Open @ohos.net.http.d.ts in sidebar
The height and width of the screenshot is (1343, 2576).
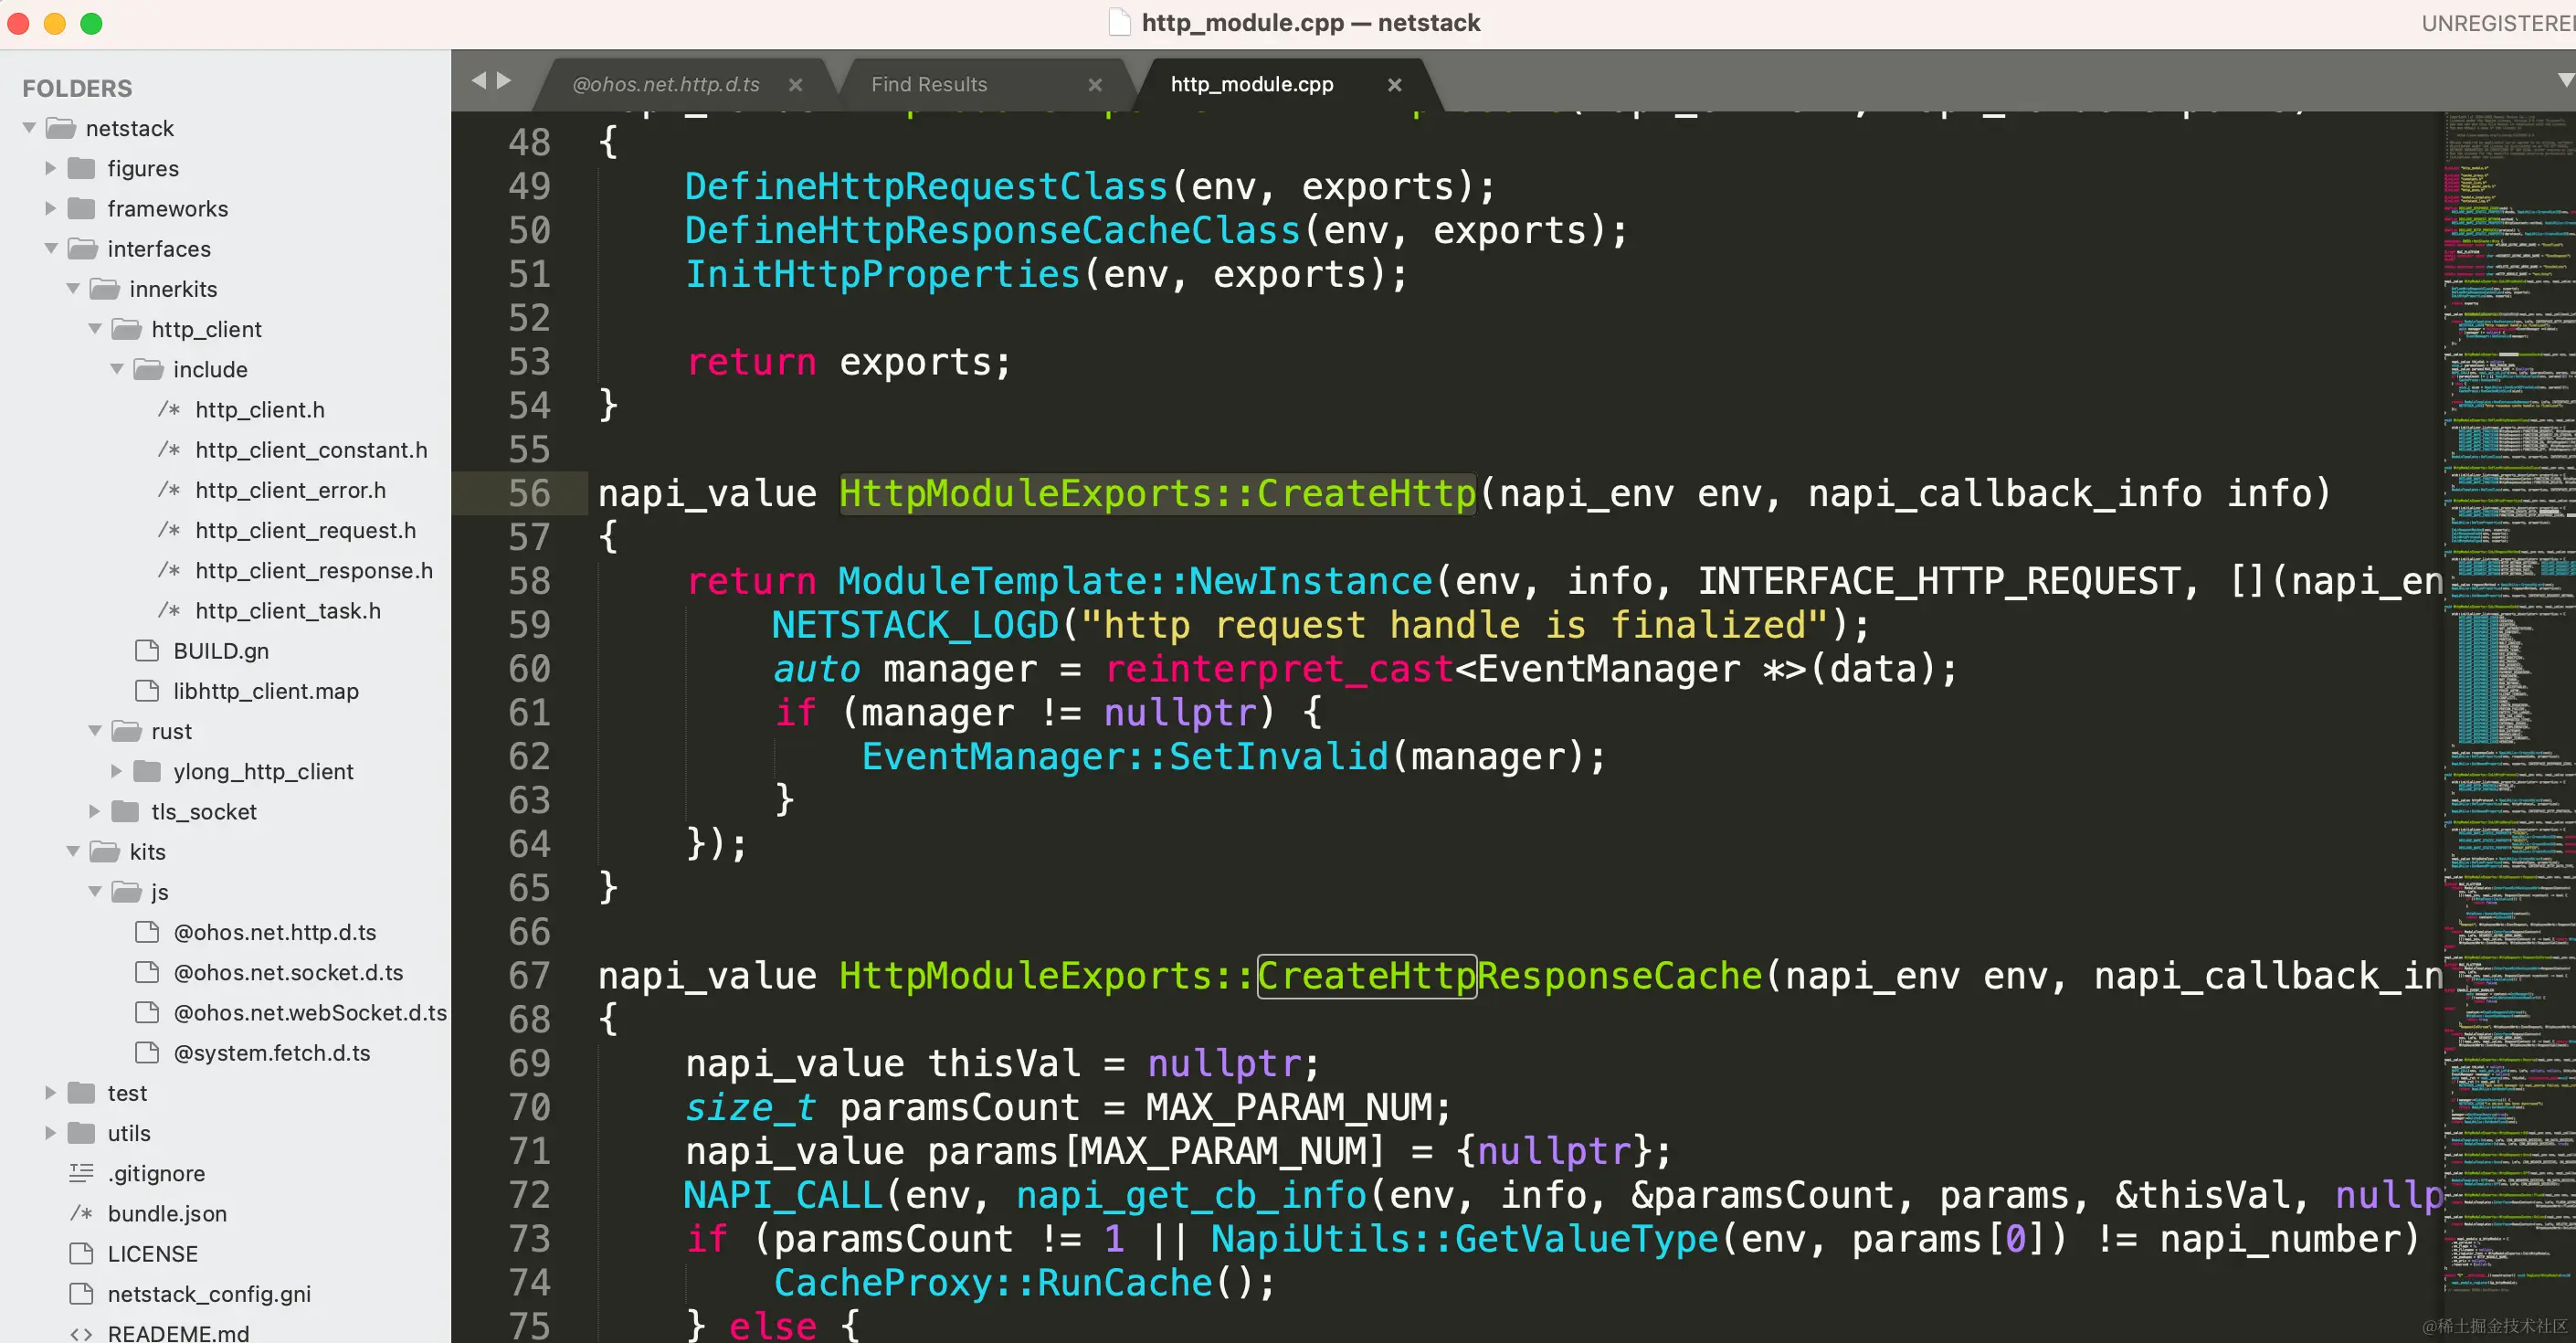click(275, 932)
